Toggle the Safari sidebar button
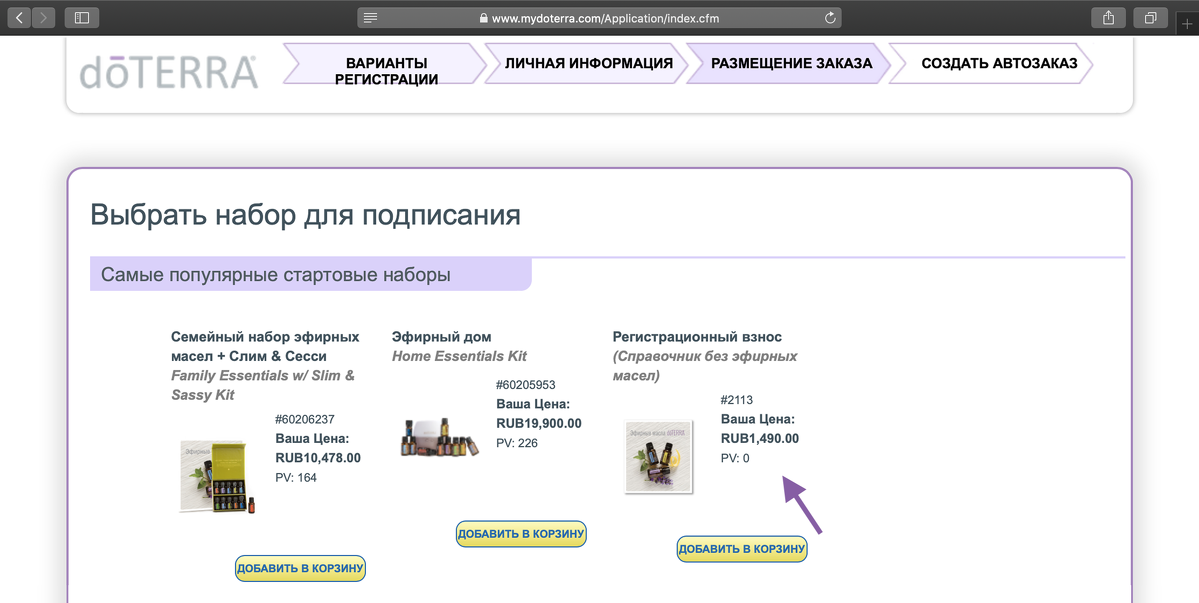Image resolution: width=1199 pixels, height=603 pixels. (82, 18)
